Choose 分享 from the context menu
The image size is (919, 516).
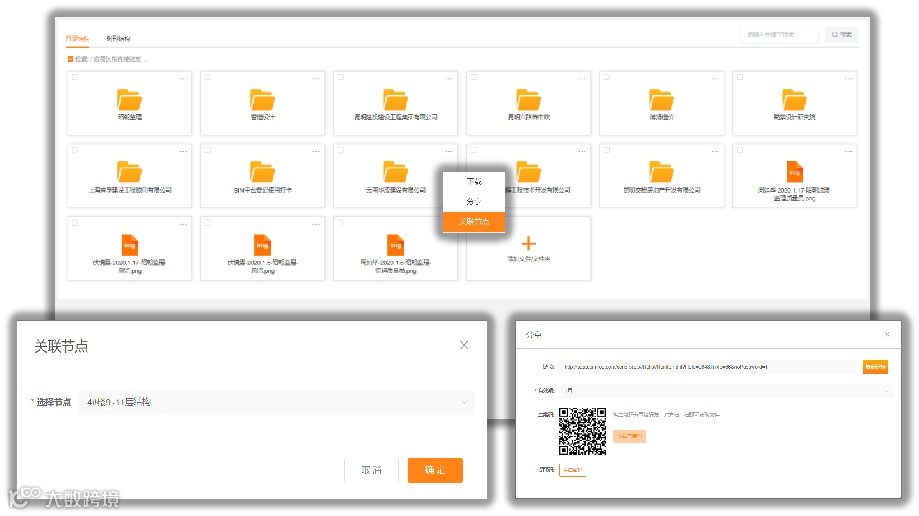tap(474, 202)
